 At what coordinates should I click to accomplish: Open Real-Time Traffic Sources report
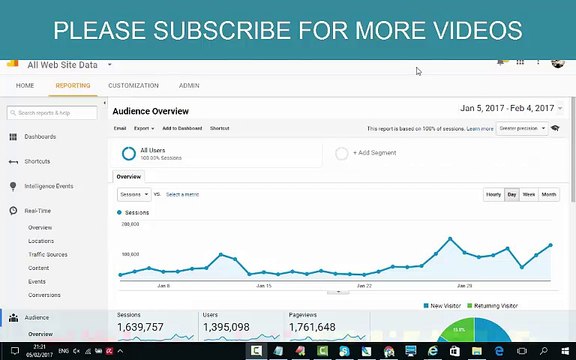tap(48, 255)
